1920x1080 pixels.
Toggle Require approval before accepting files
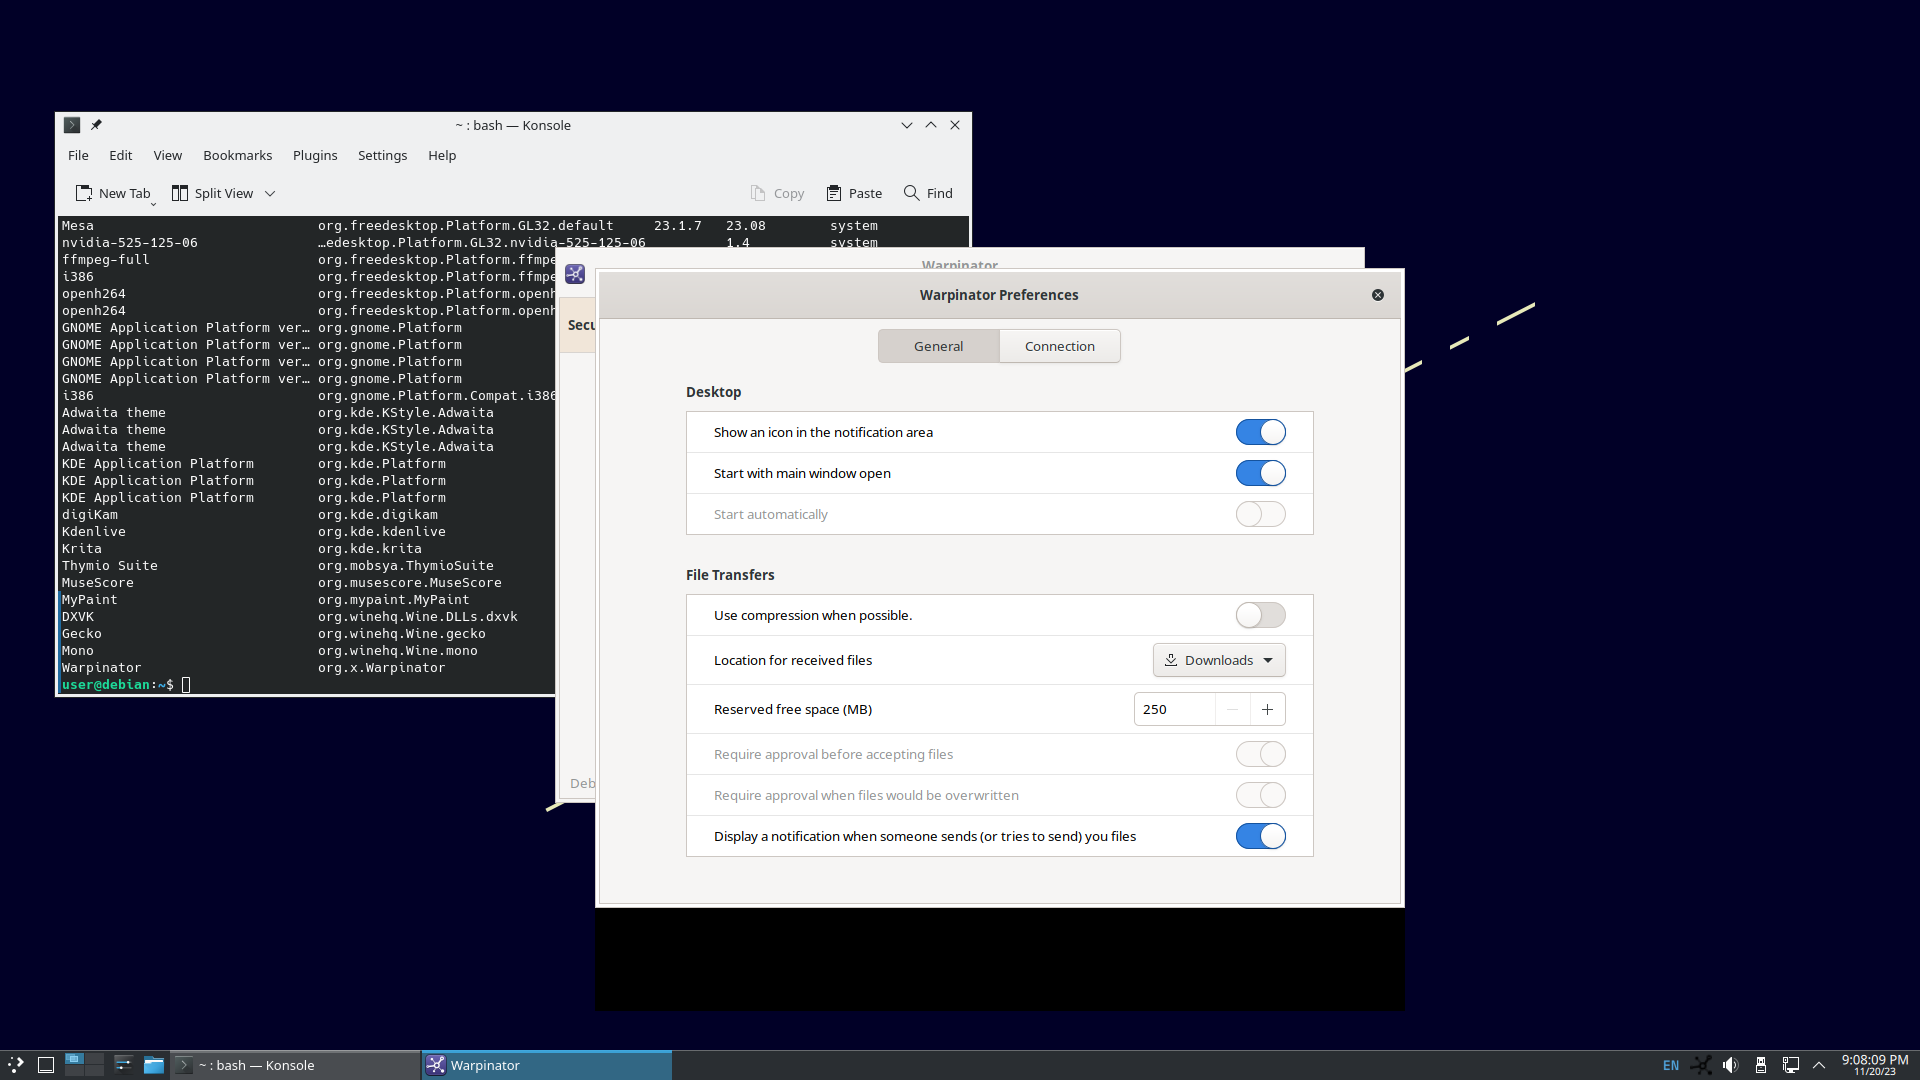(1260, 754)
